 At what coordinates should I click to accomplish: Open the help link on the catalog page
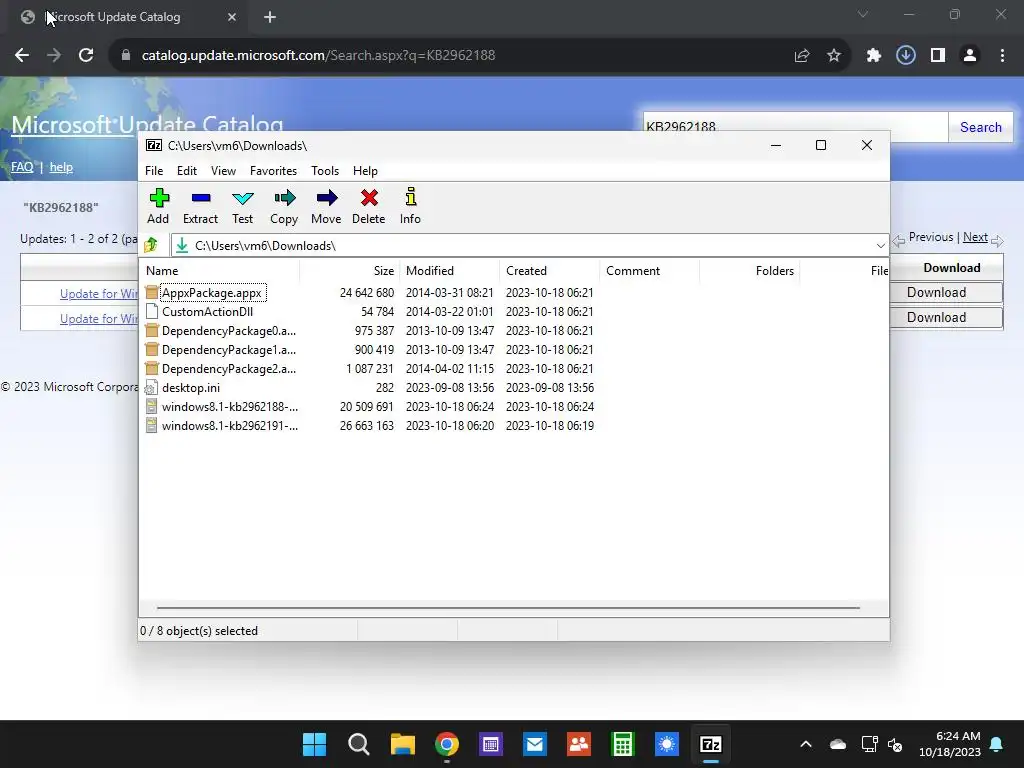[x=61, y=167]
